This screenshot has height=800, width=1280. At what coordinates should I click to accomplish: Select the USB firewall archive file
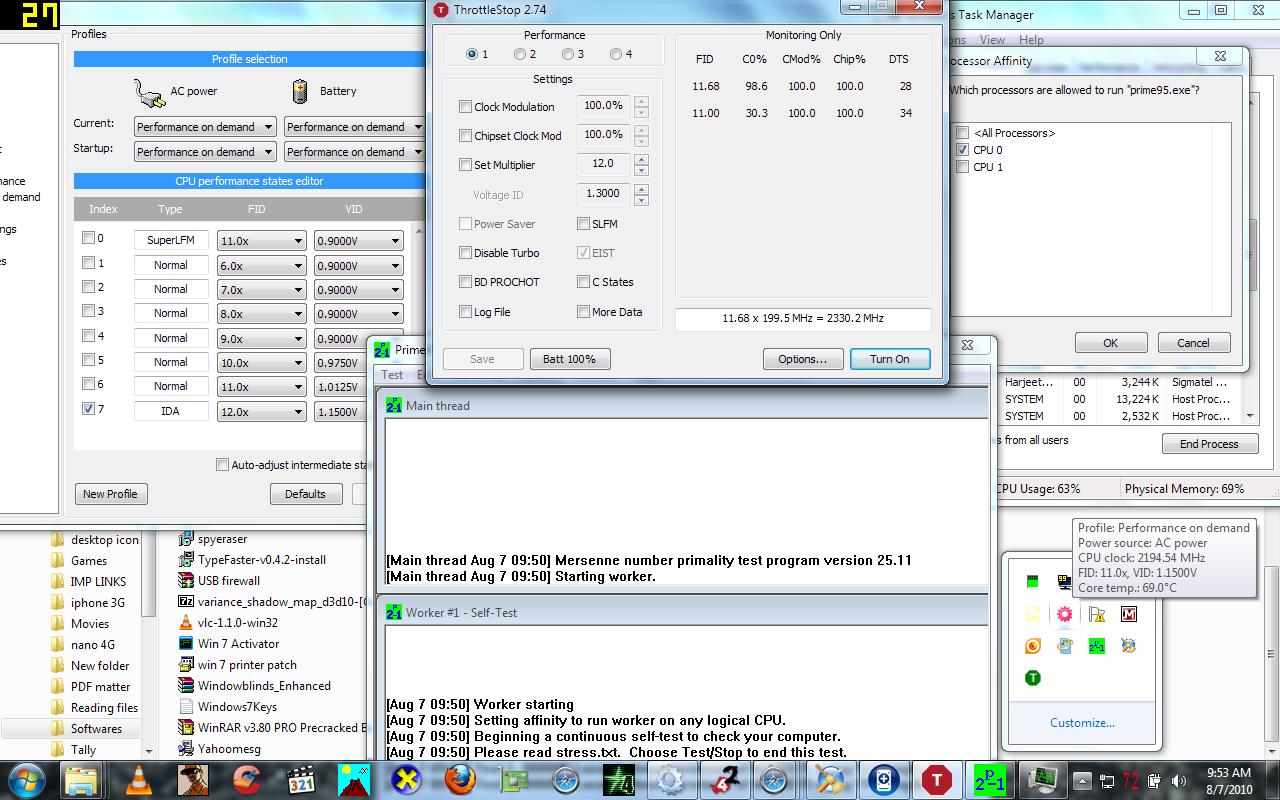(x=219, y=581)
